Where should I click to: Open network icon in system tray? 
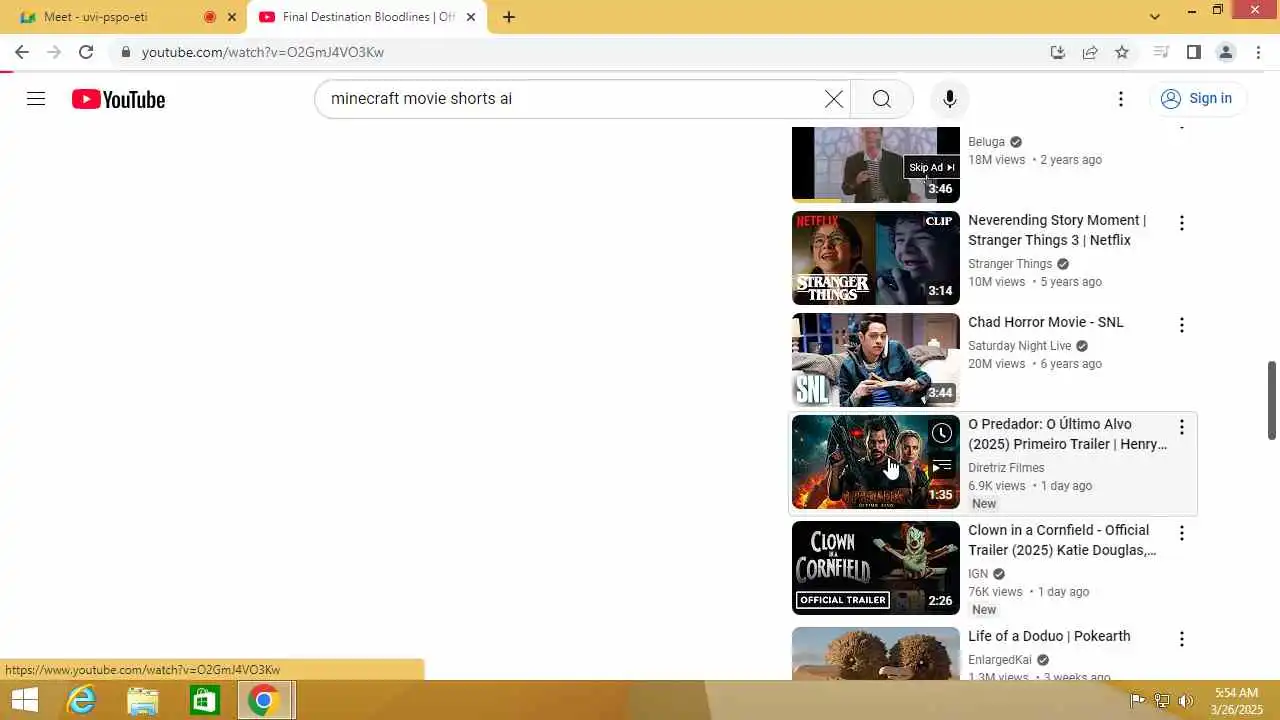1162,700
